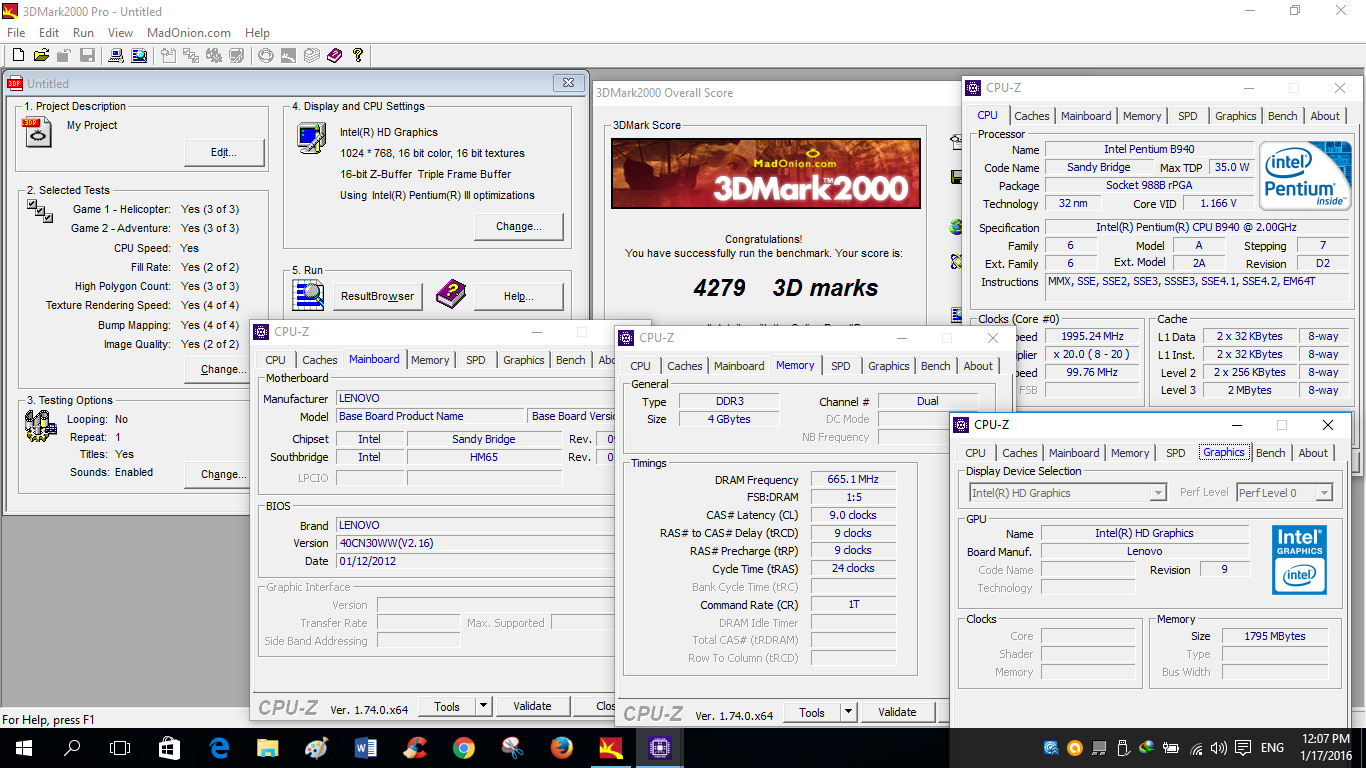Click the 3DMark2000 score banner image
1366x768 pixels.
click(765, 173)
